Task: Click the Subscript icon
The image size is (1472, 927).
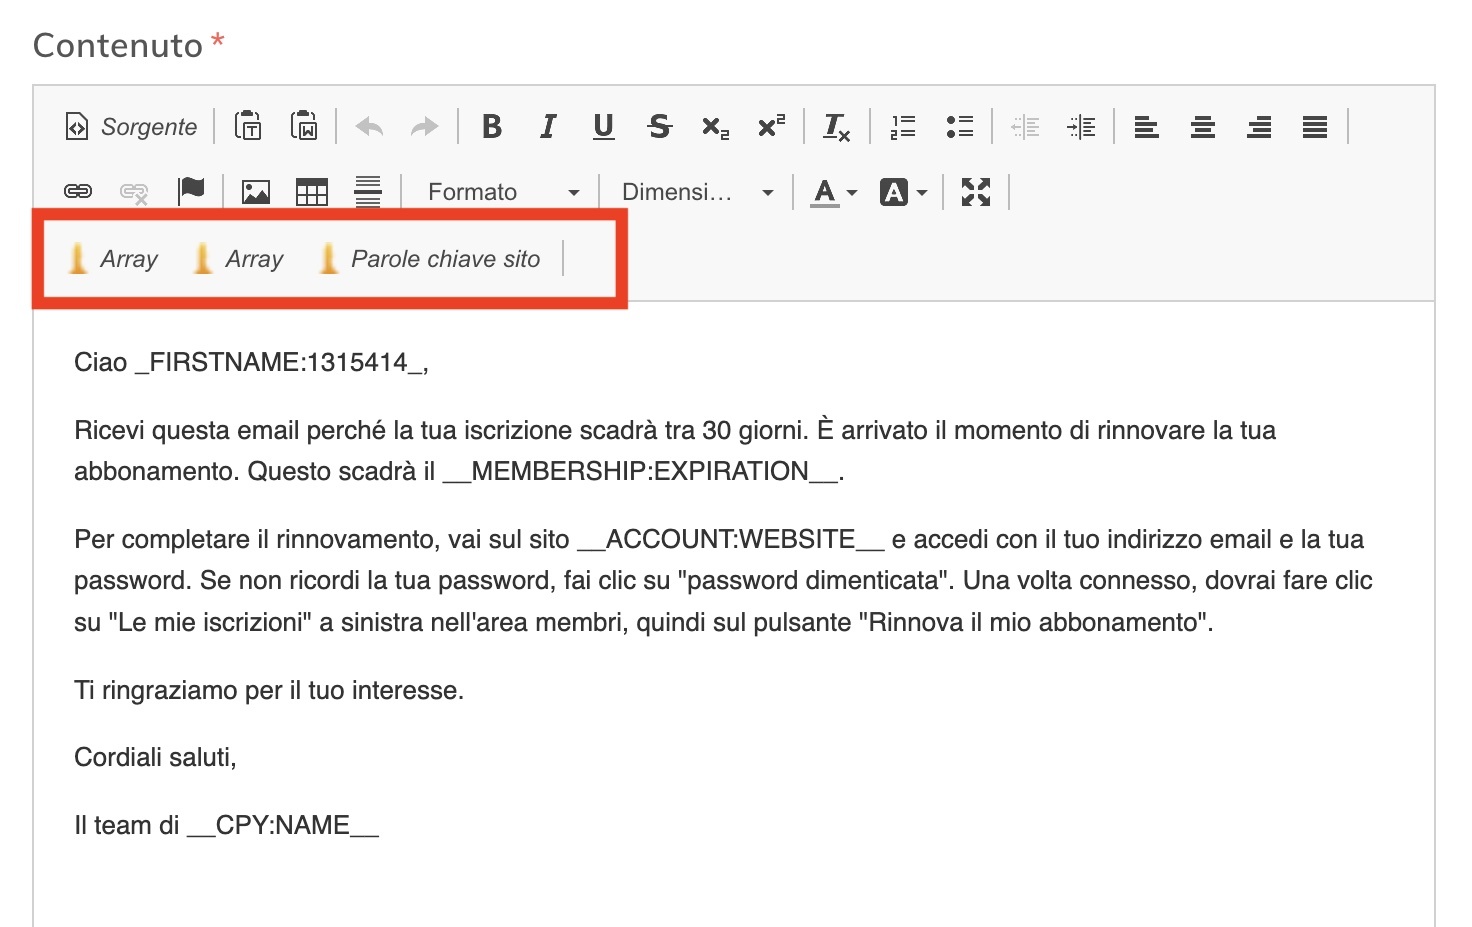Action: (715, 127)
